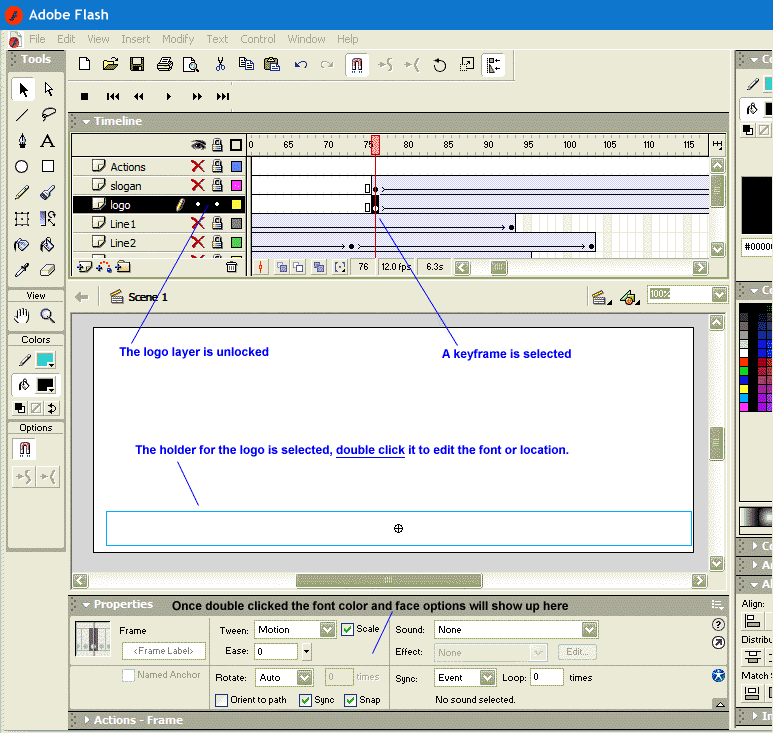Open the Tween dropdown
Image resolution: width=775 pixels, height=733 pixels.
click(327, 630)
